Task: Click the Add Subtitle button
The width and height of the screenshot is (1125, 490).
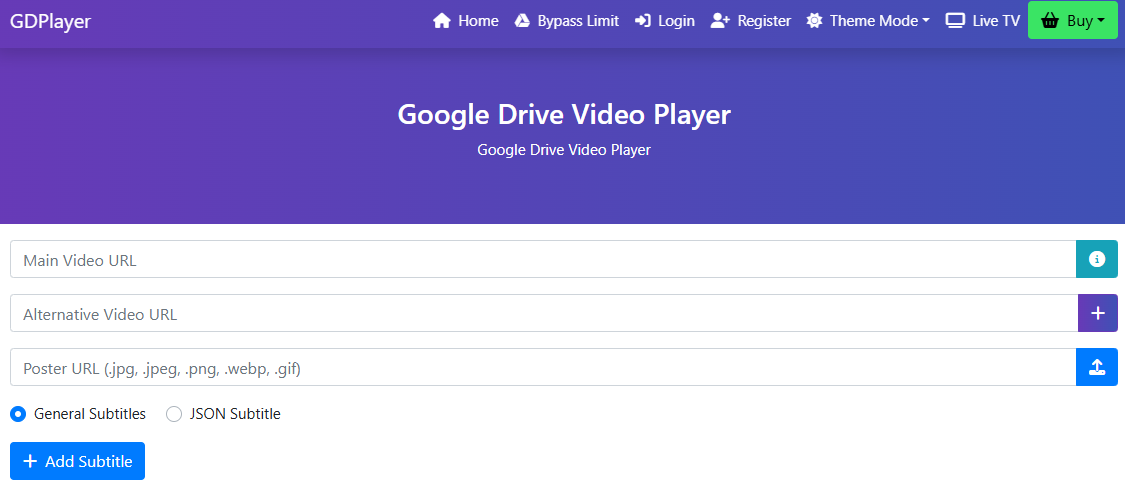Action: click(x=78, y=461)
